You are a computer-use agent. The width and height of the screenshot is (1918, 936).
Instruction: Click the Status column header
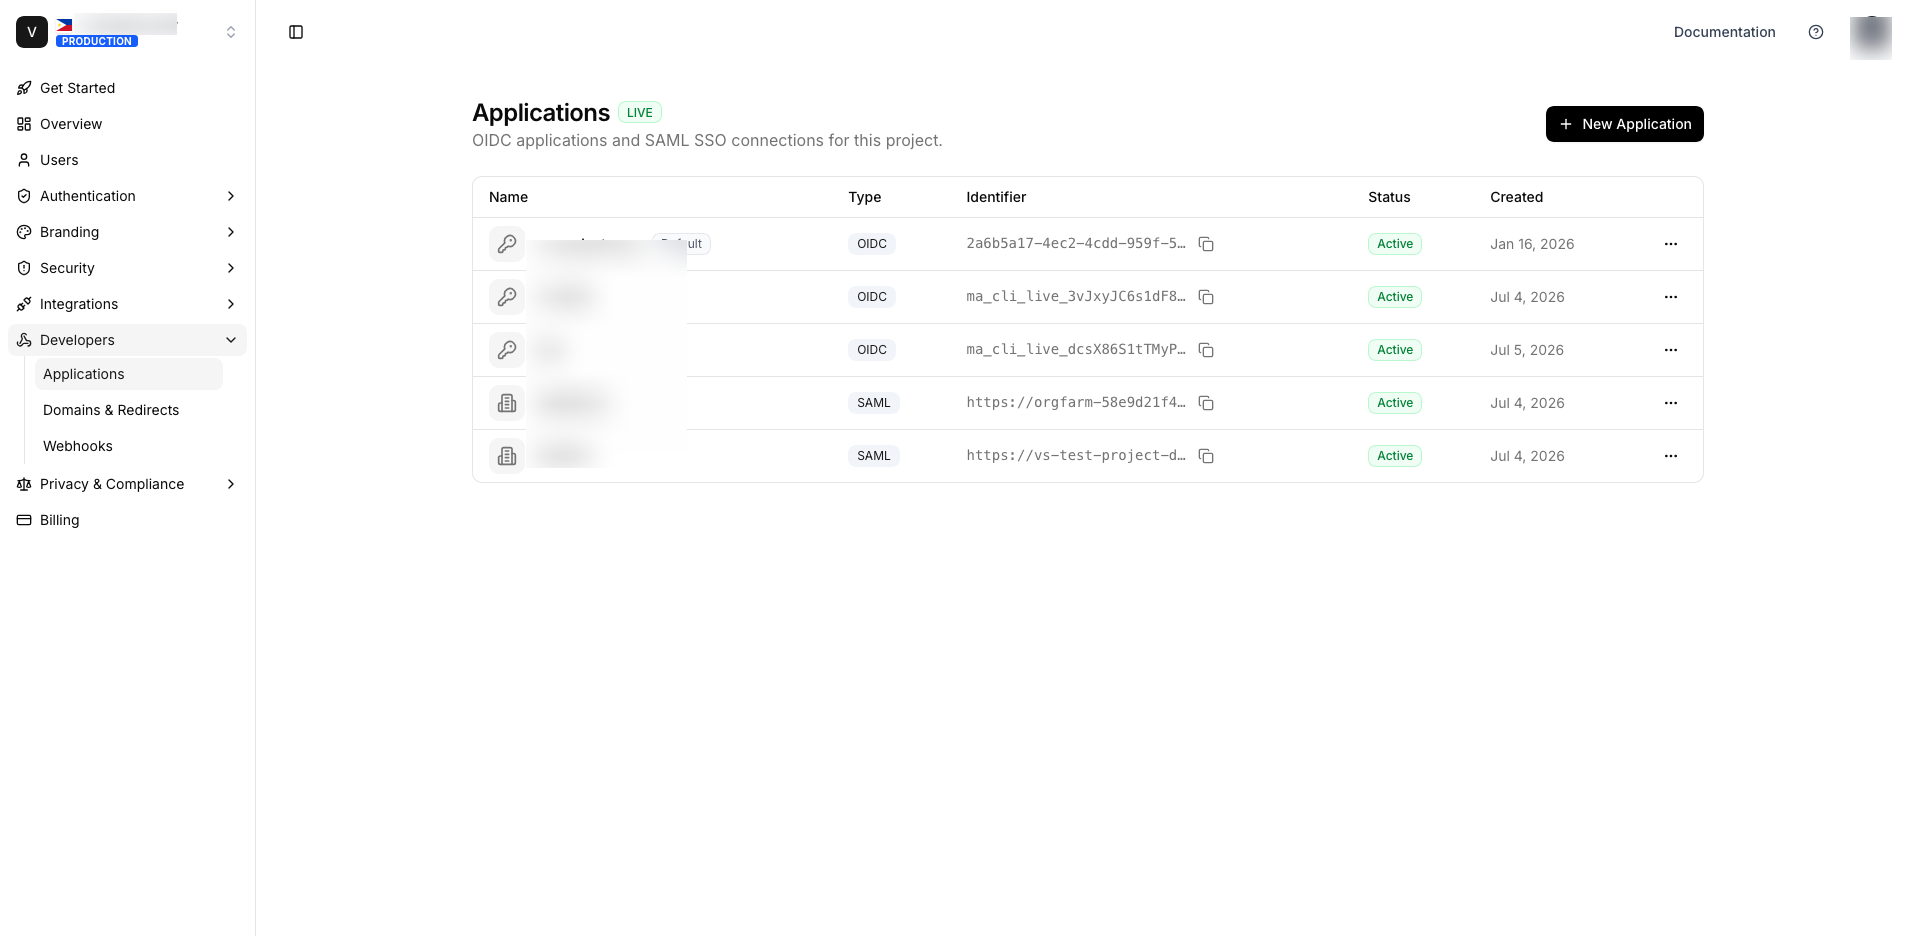point(1389,197)
